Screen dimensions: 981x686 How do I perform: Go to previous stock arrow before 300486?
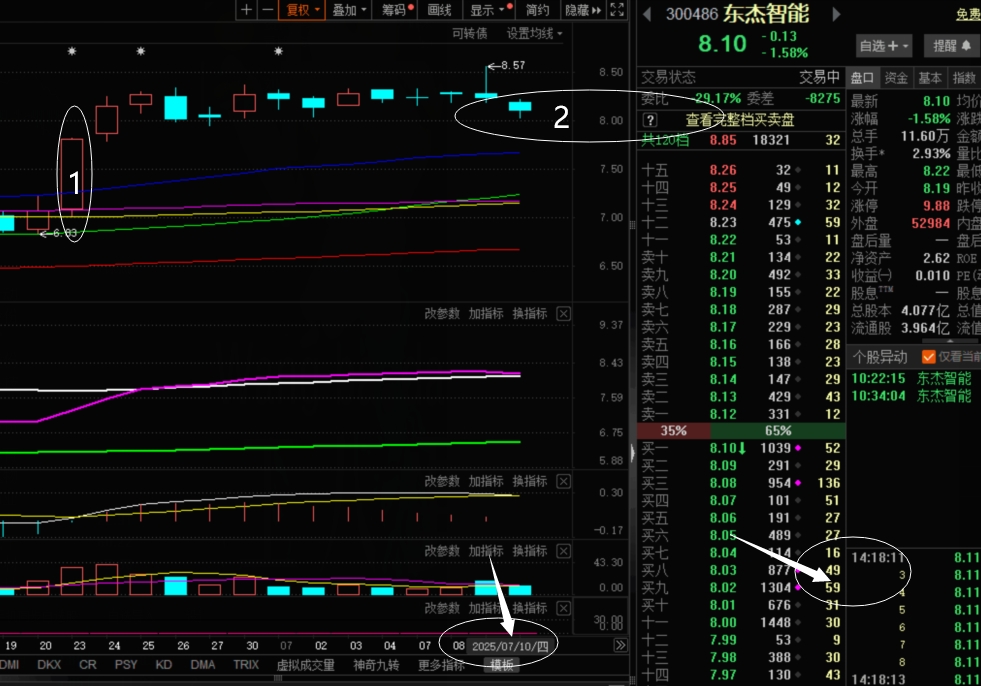tap(647, 14)
